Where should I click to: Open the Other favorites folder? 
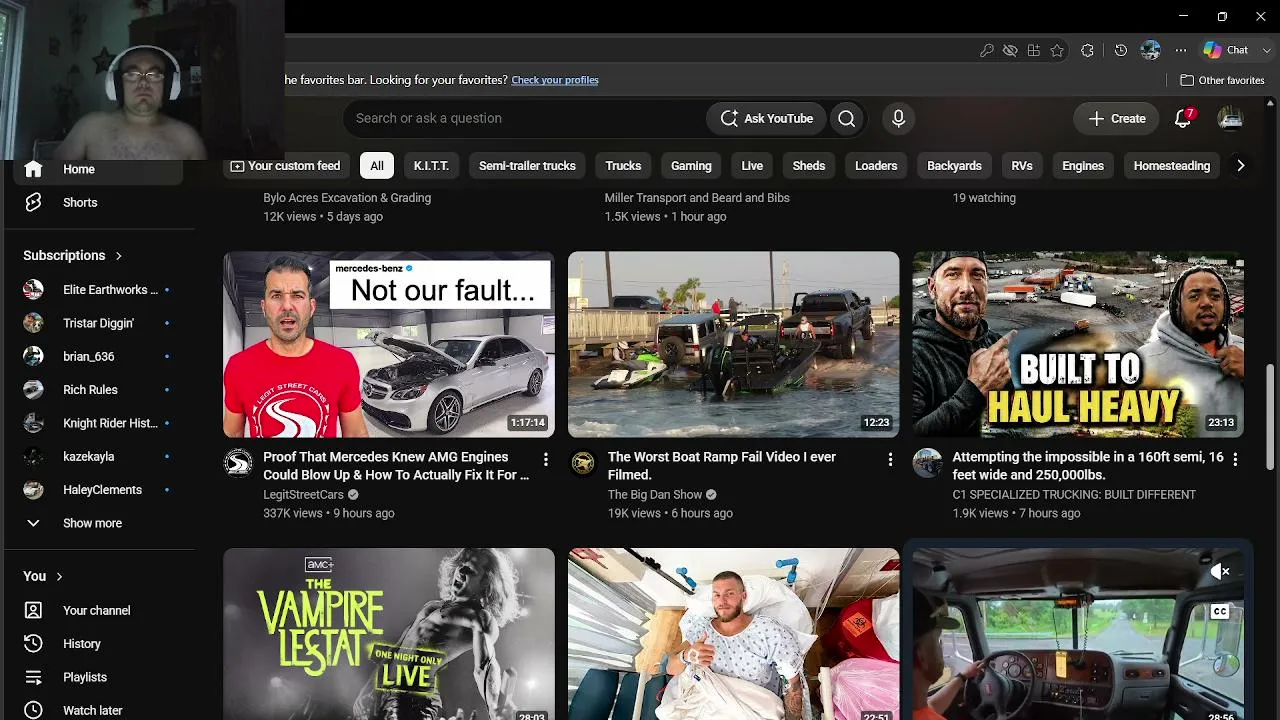tap(1222, 80)
